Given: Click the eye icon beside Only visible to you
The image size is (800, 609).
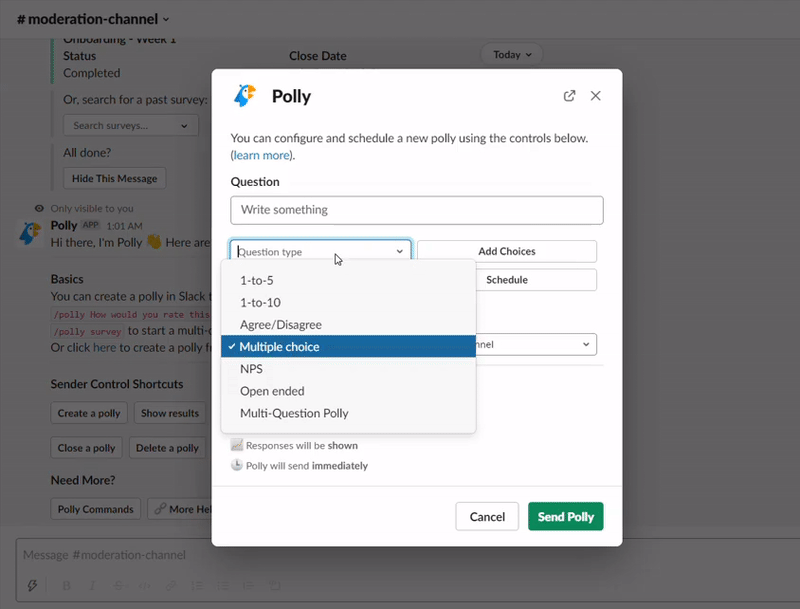Looking at the screenshot, I should (39, 208).
